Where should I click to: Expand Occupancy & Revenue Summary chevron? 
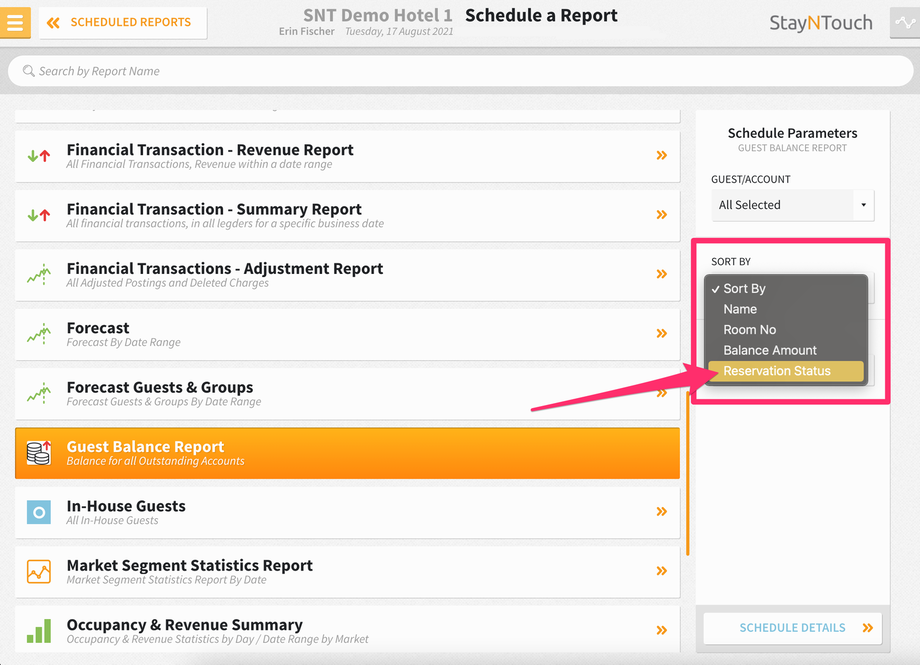coord(662,630)
